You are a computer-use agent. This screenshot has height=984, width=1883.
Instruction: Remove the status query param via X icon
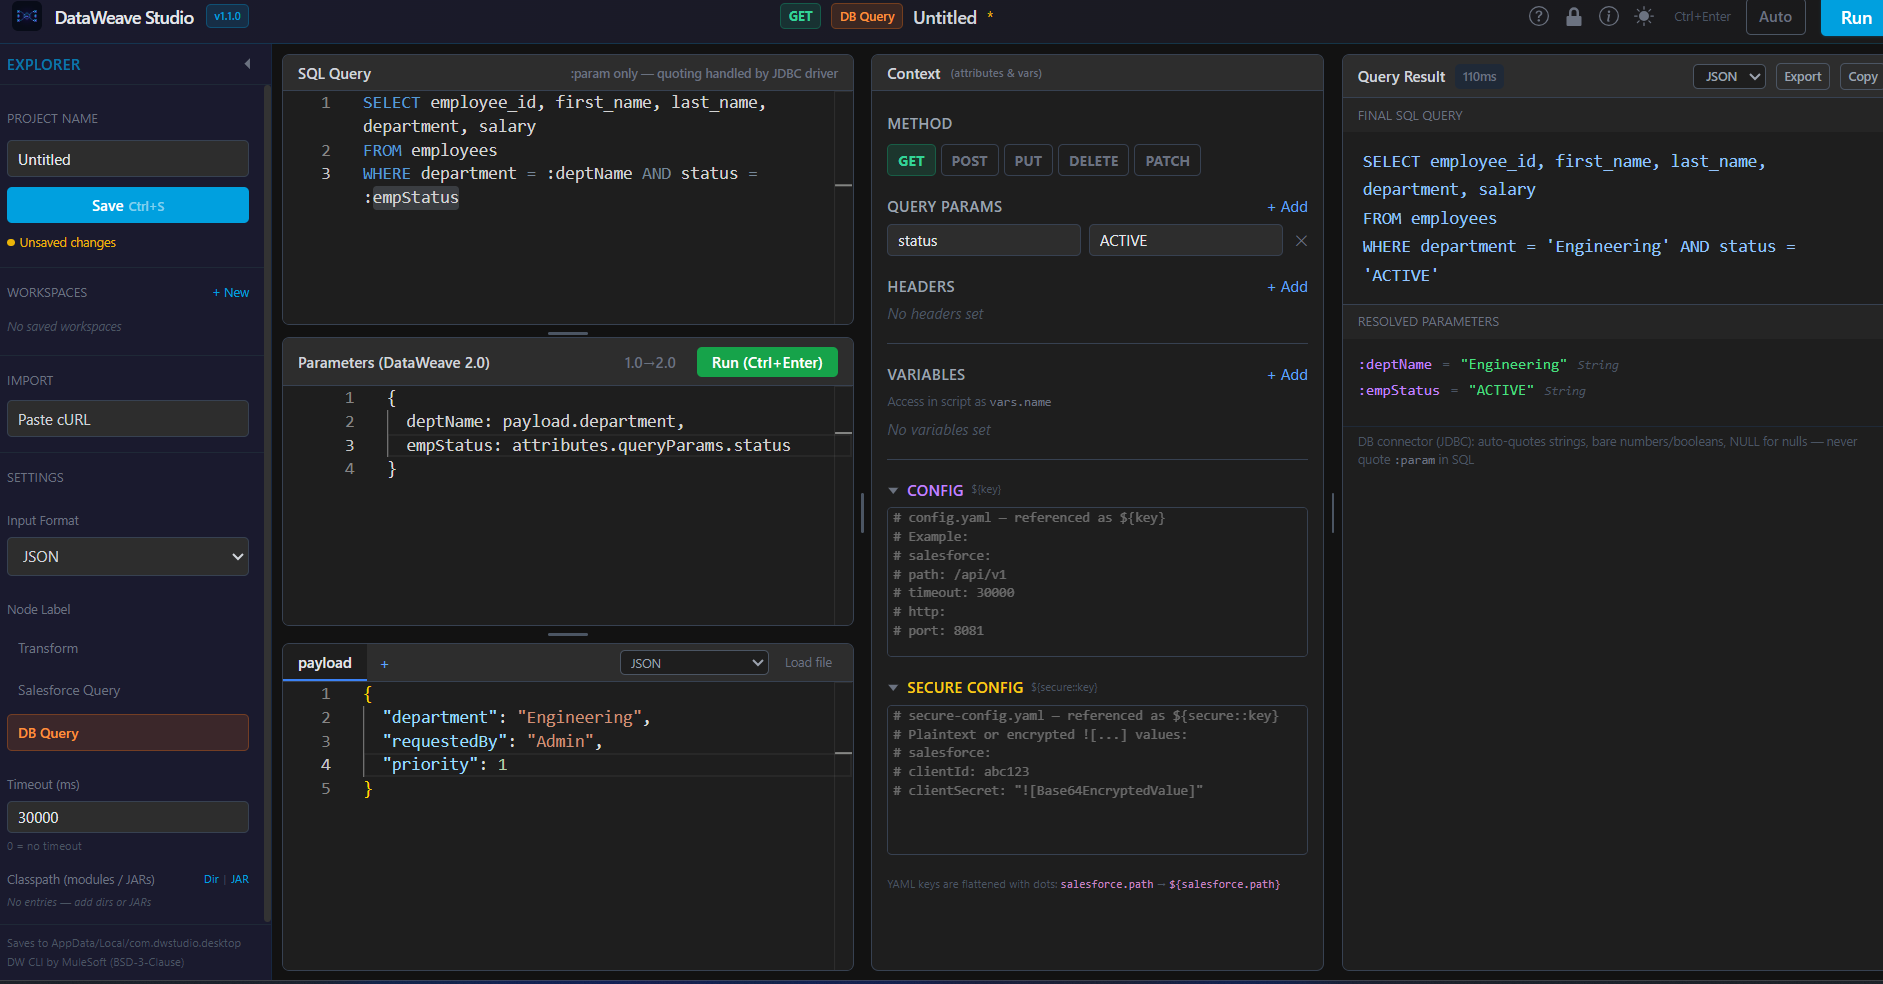pos(1301,240)
